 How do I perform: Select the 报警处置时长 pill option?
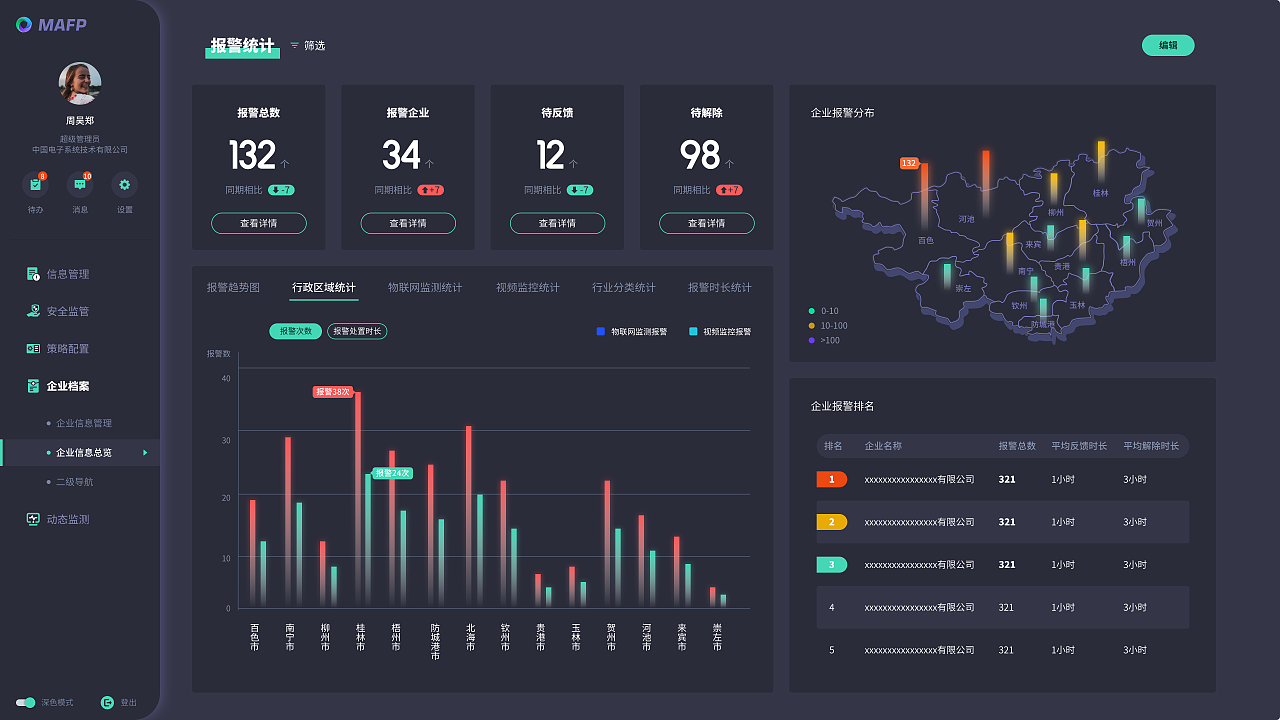[357, 331]
